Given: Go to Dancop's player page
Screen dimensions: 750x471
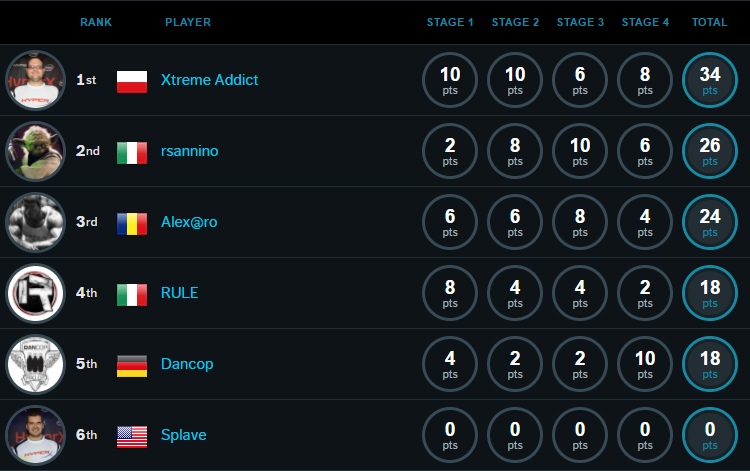Looking at the screenshot, I should point(187,364).
